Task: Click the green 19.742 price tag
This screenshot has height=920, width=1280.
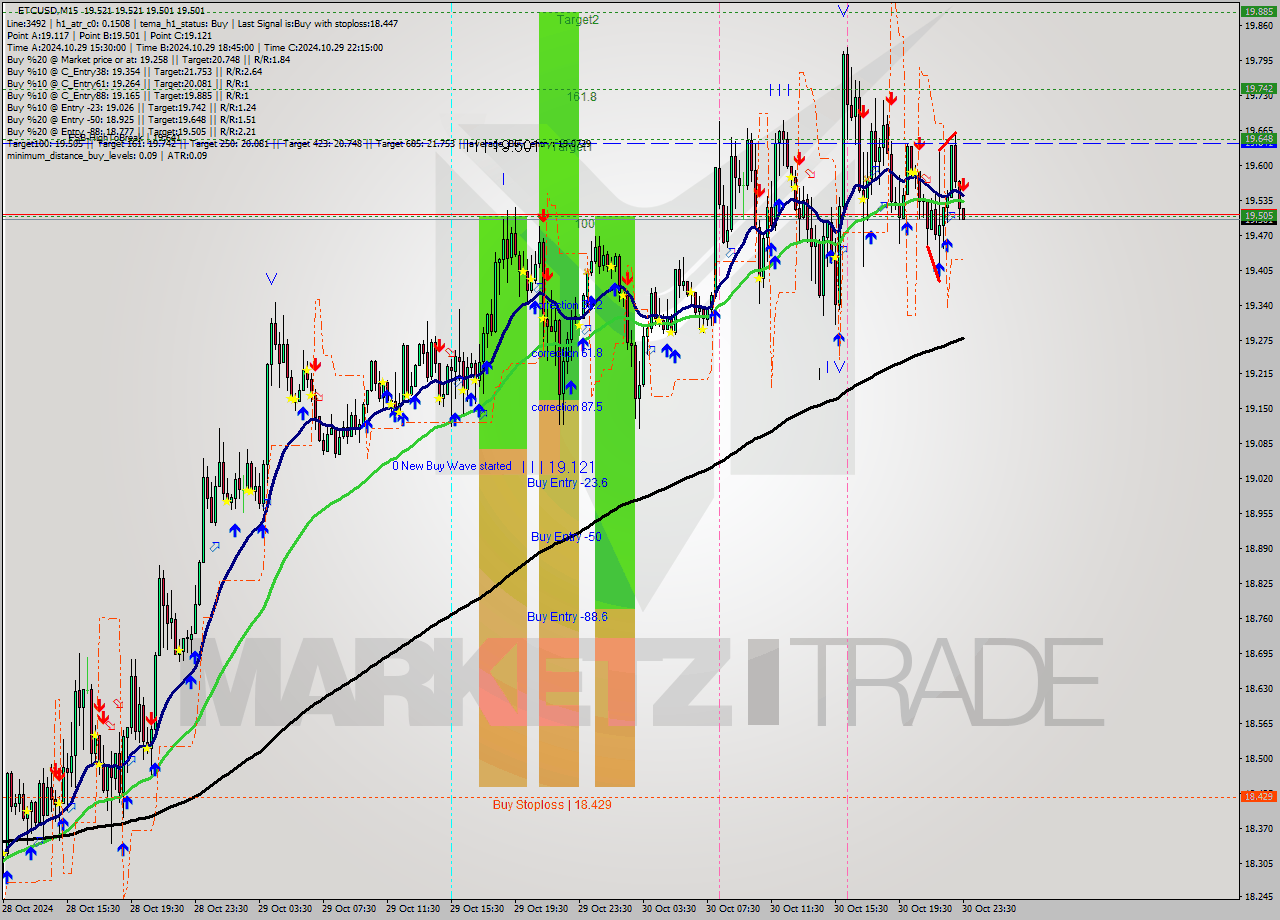Action: (1258, 88)
